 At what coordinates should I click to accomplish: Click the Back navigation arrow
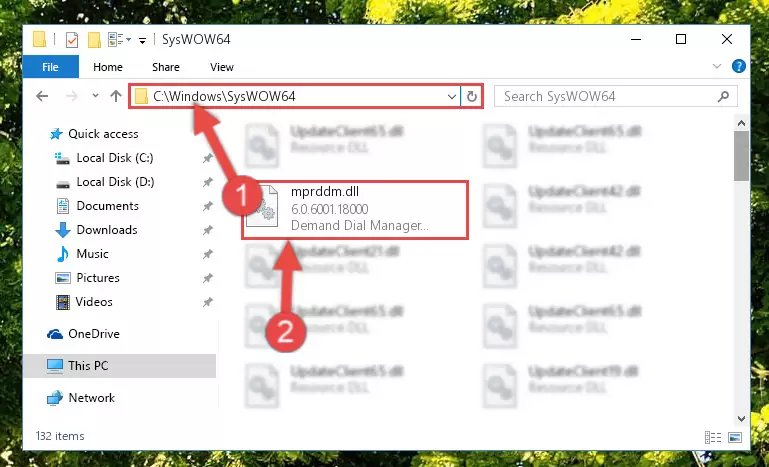pos(42,96)
